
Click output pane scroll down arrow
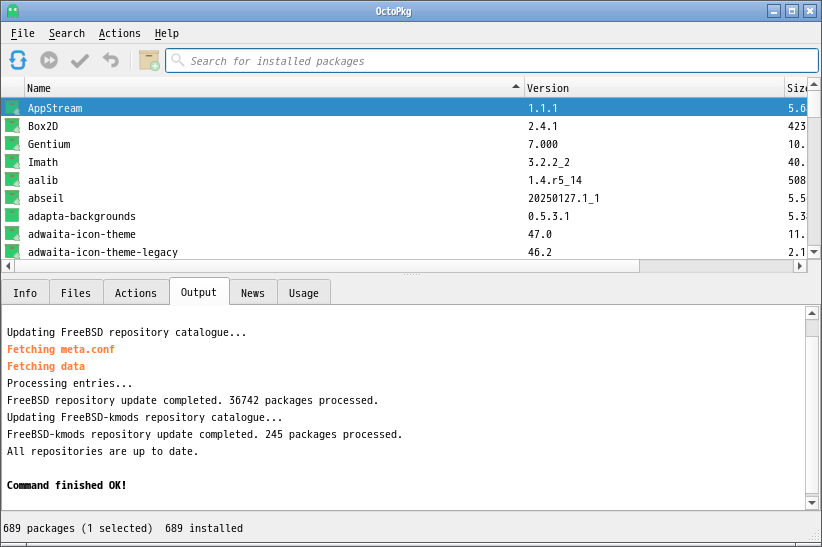812,502
